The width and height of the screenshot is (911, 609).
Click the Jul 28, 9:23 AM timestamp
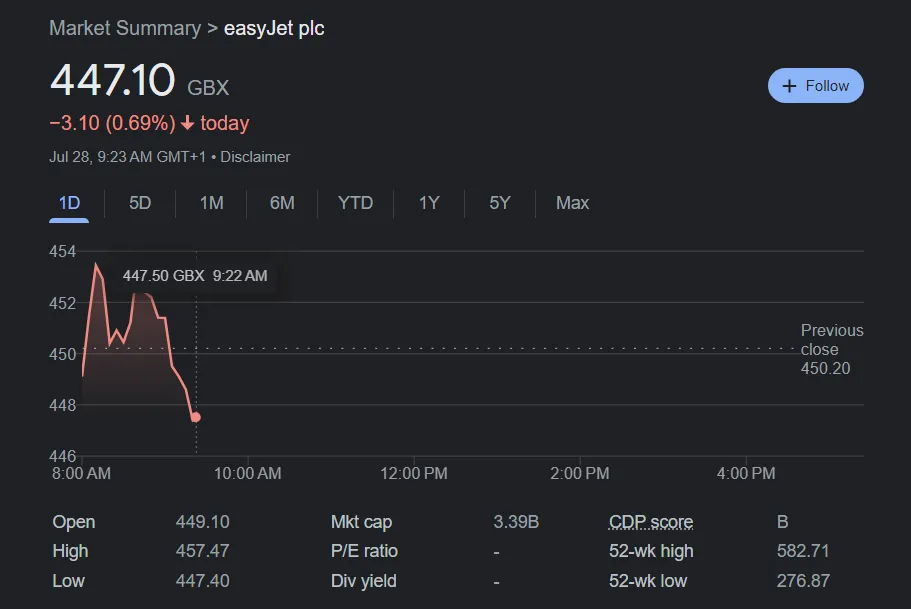pos(127,157)
